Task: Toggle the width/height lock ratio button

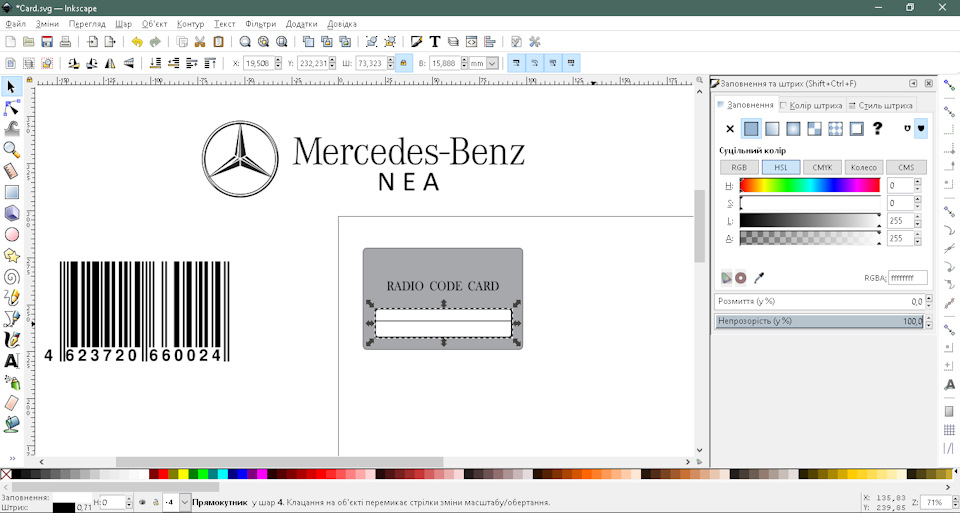Action: tap(403, 63)
